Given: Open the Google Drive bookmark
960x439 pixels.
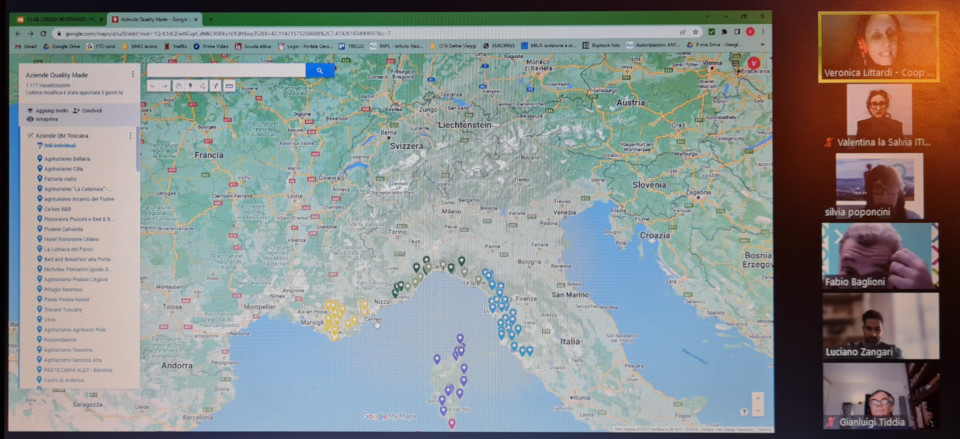Looking at the screenshot, I should [61, 45].
